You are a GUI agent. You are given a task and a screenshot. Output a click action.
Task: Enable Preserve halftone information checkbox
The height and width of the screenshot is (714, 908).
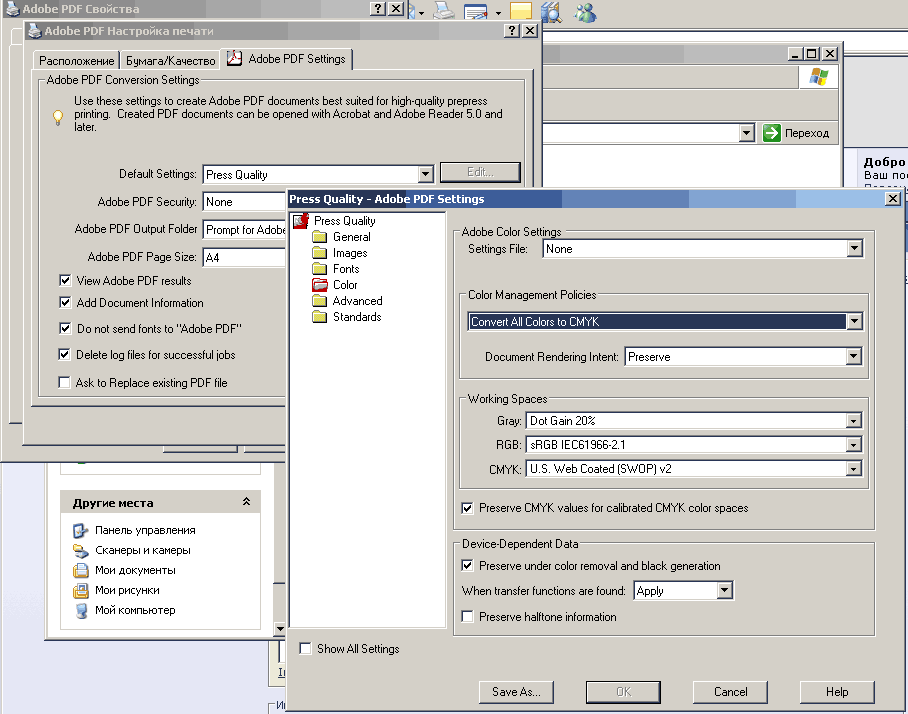(x=467, y=617)
